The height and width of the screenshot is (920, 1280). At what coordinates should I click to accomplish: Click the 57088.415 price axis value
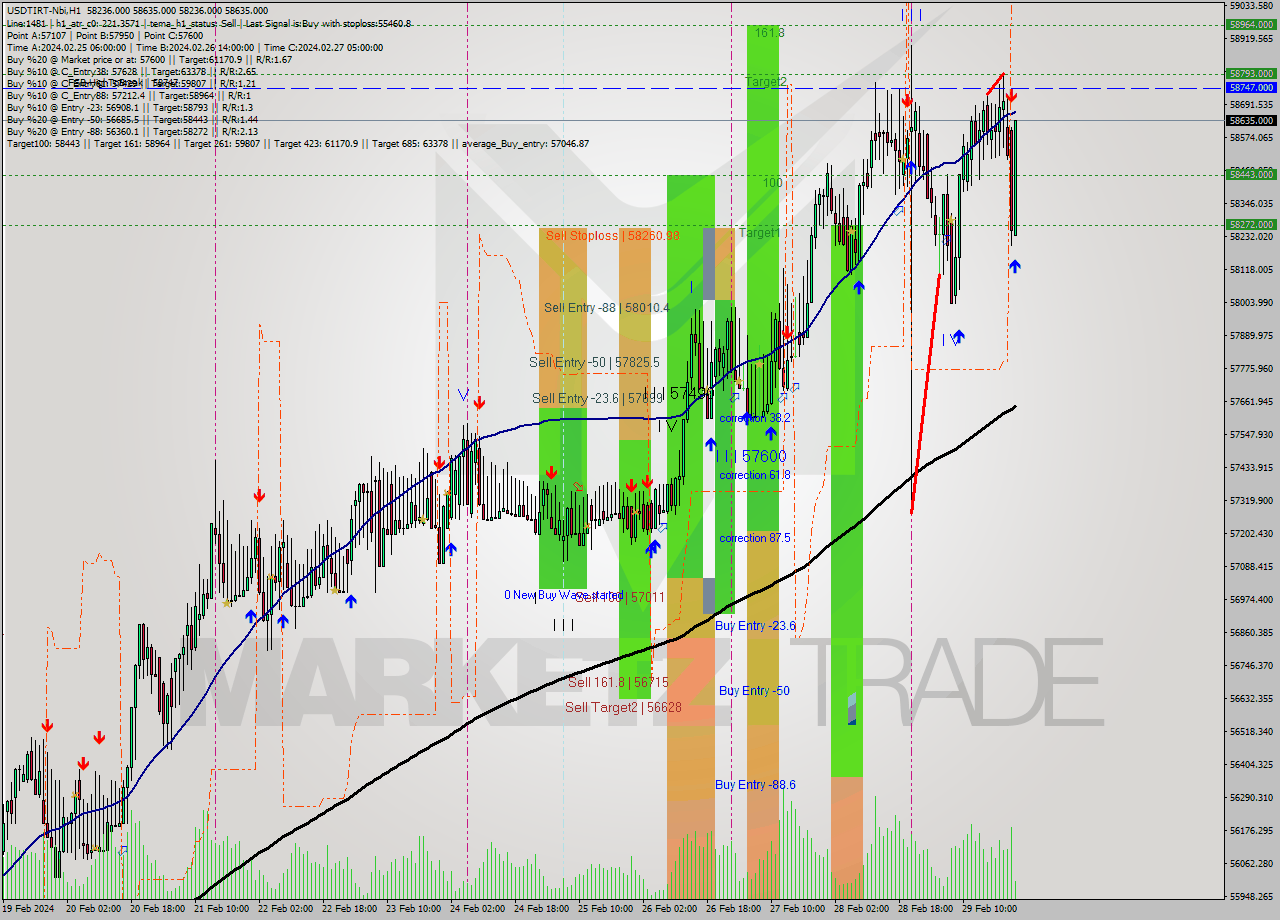tap(1250, 566)
